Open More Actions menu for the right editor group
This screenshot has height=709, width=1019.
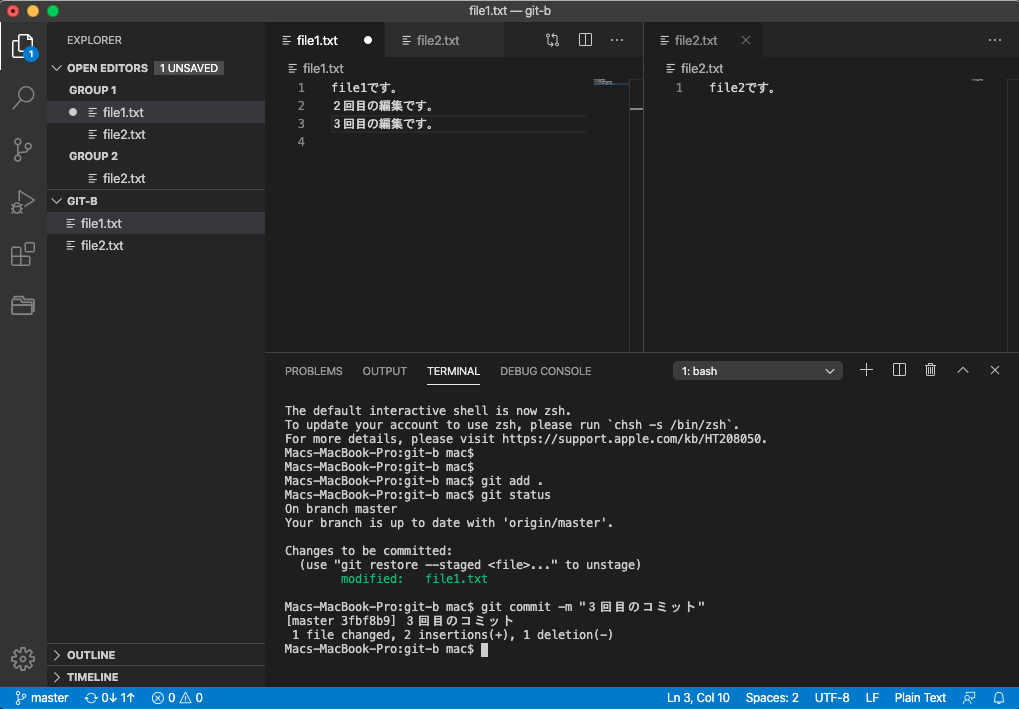pyautogui.click(x=995, y=40)
